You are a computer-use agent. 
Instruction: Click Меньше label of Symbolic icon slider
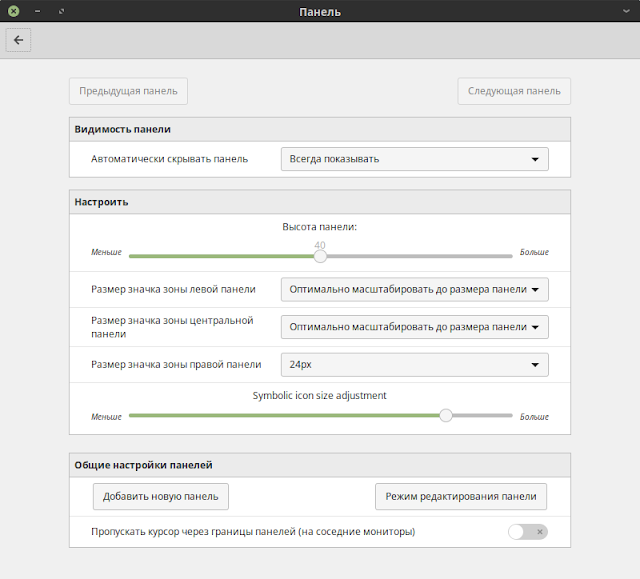click(106, 417)
